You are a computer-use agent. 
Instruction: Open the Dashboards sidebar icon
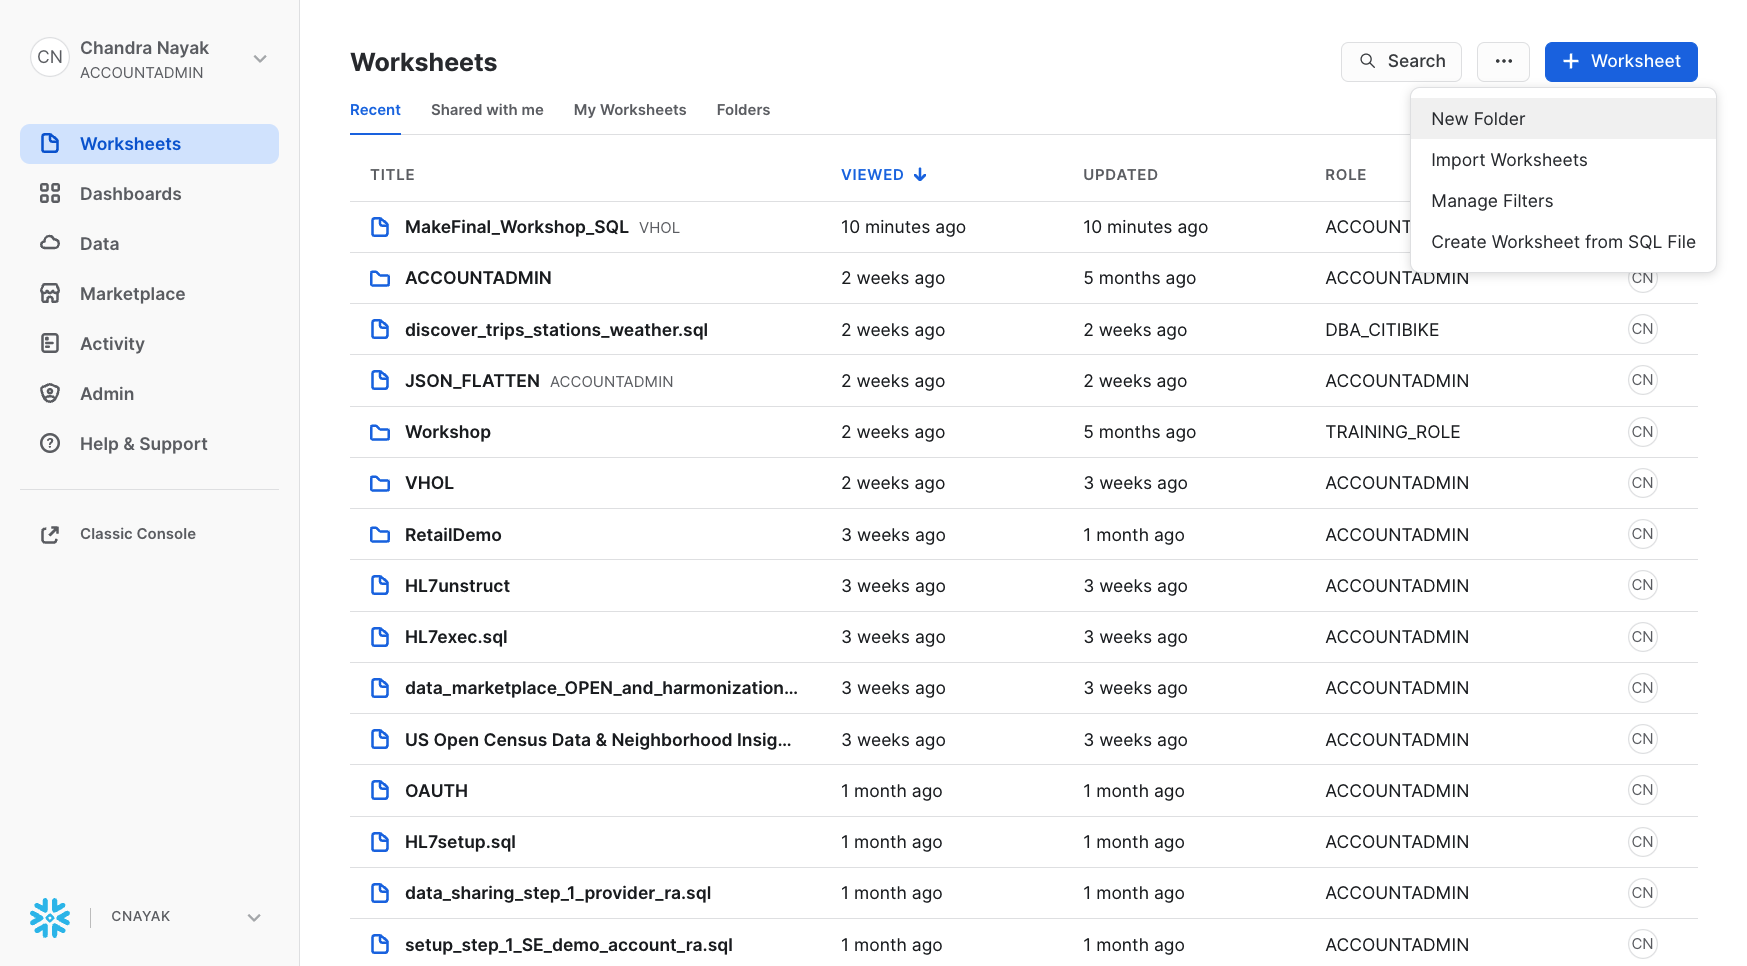click(x=50, y=193)
